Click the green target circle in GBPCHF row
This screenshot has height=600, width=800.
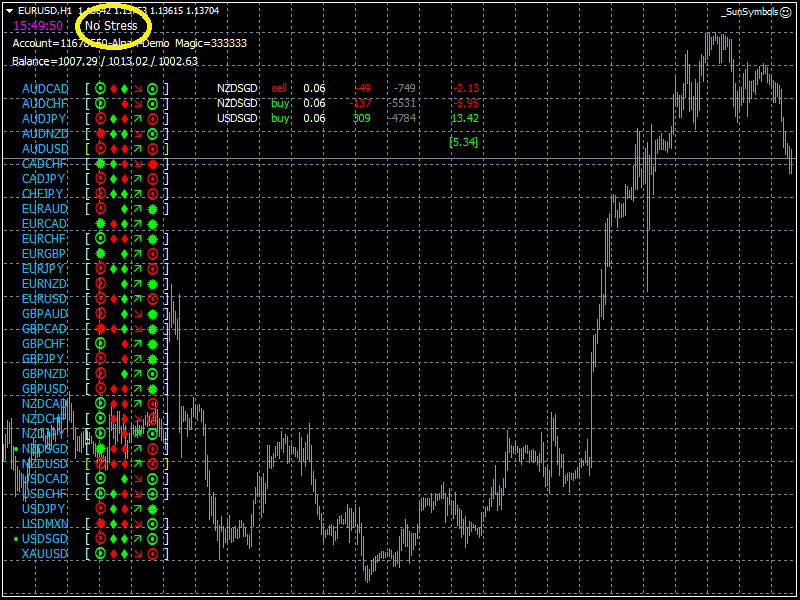(101, 343)
